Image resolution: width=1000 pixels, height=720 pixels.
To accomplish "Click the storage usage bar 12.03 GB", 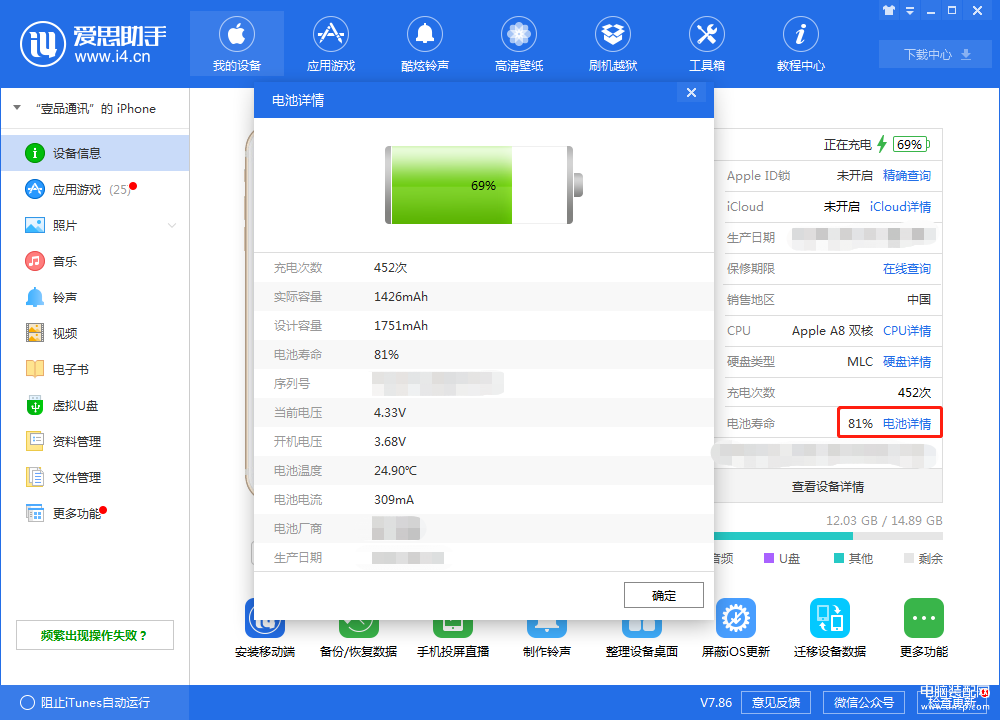I will pyautogui.click(x=828, y=536).
